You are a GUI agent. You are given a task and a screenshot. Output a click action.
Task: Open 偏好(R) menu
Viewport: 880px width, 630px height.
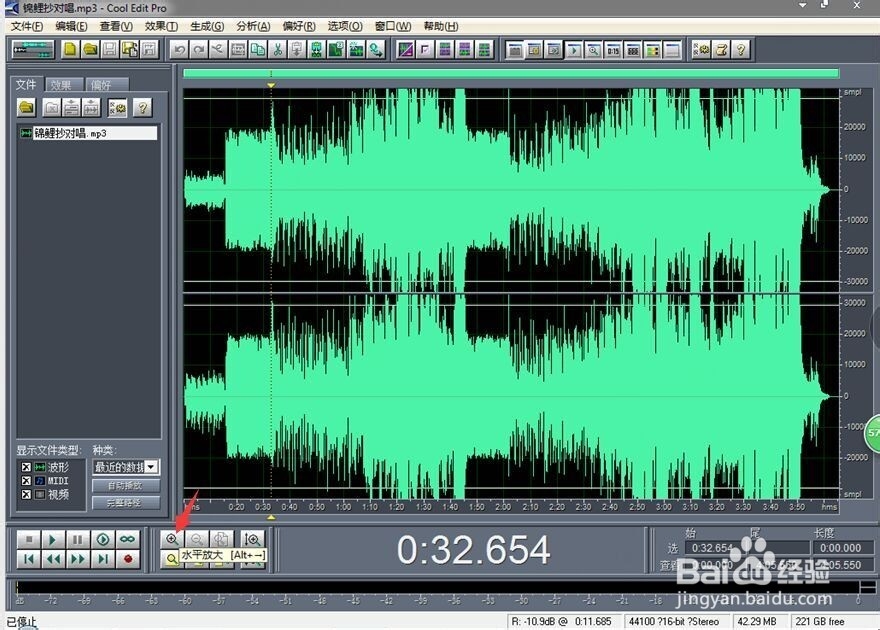[299, 26]
